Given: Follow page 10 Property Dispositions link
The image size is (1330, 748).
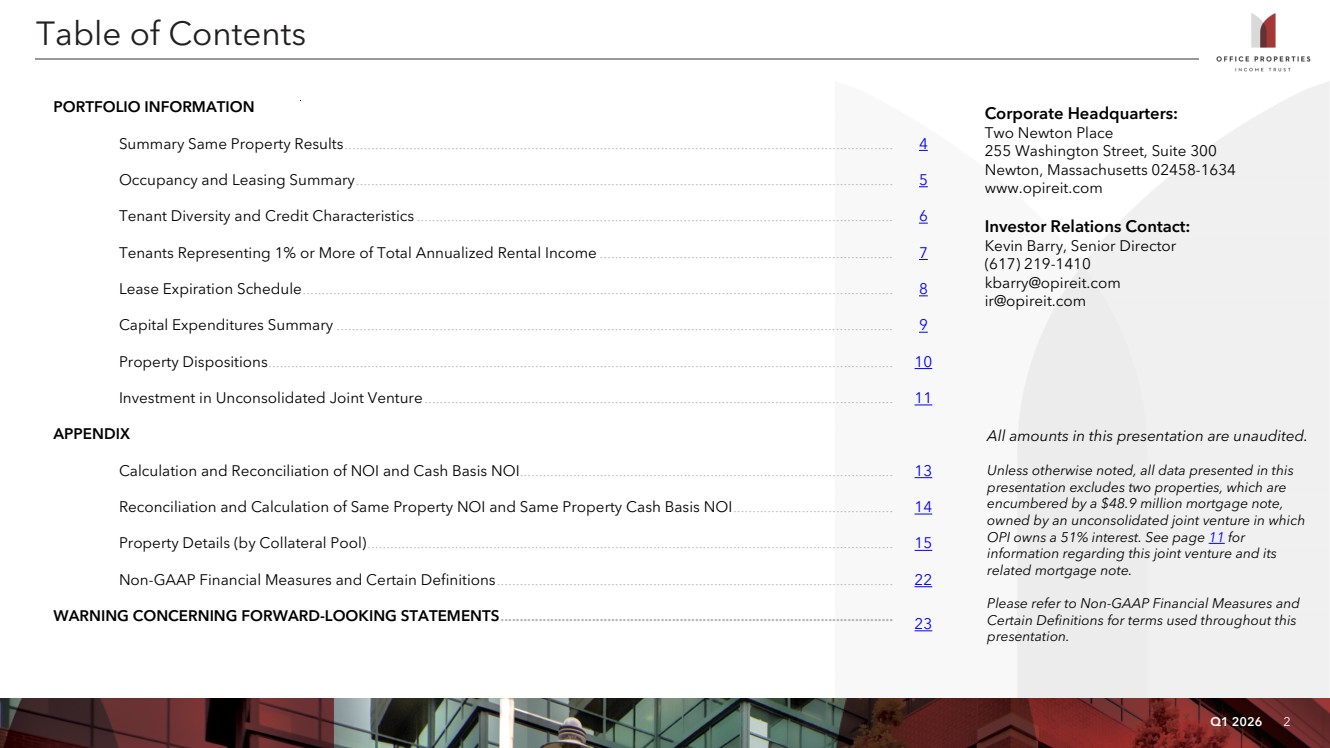Looking at the screenshot, I should pos(923,362).
